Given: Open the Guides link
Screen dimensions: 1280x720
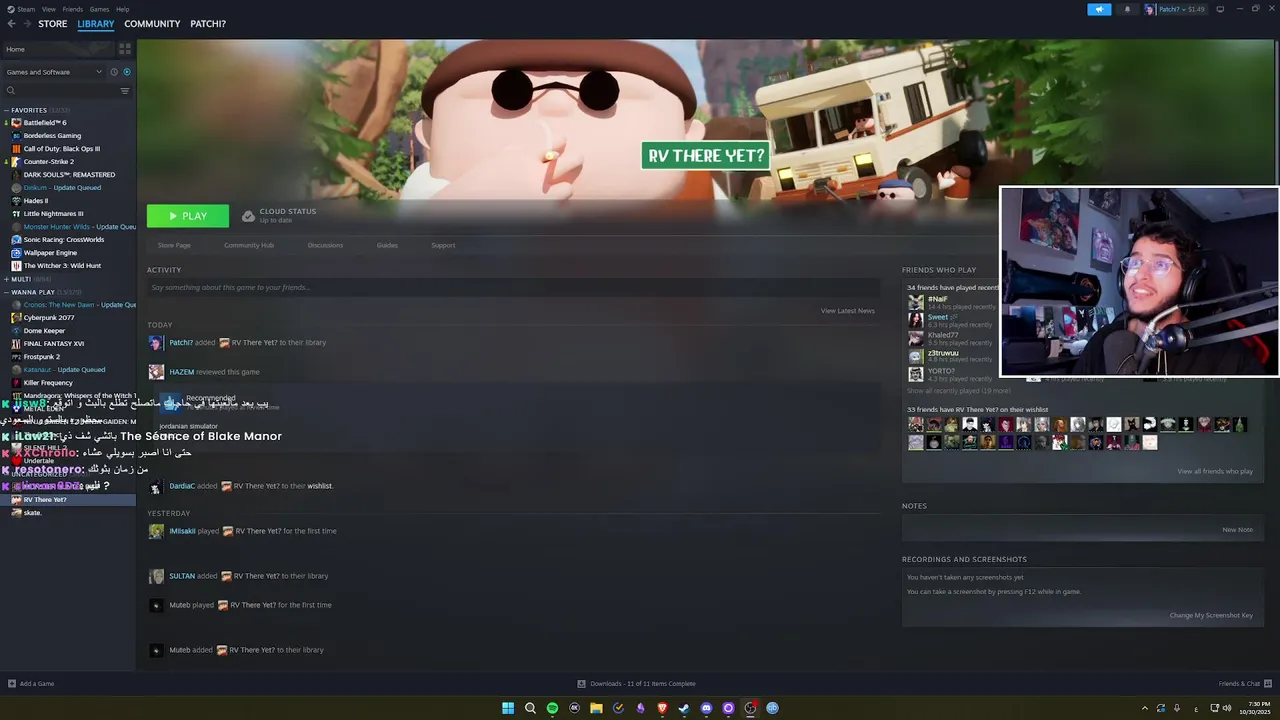Looking at the screenshot, I should click(x=387, y=245).
